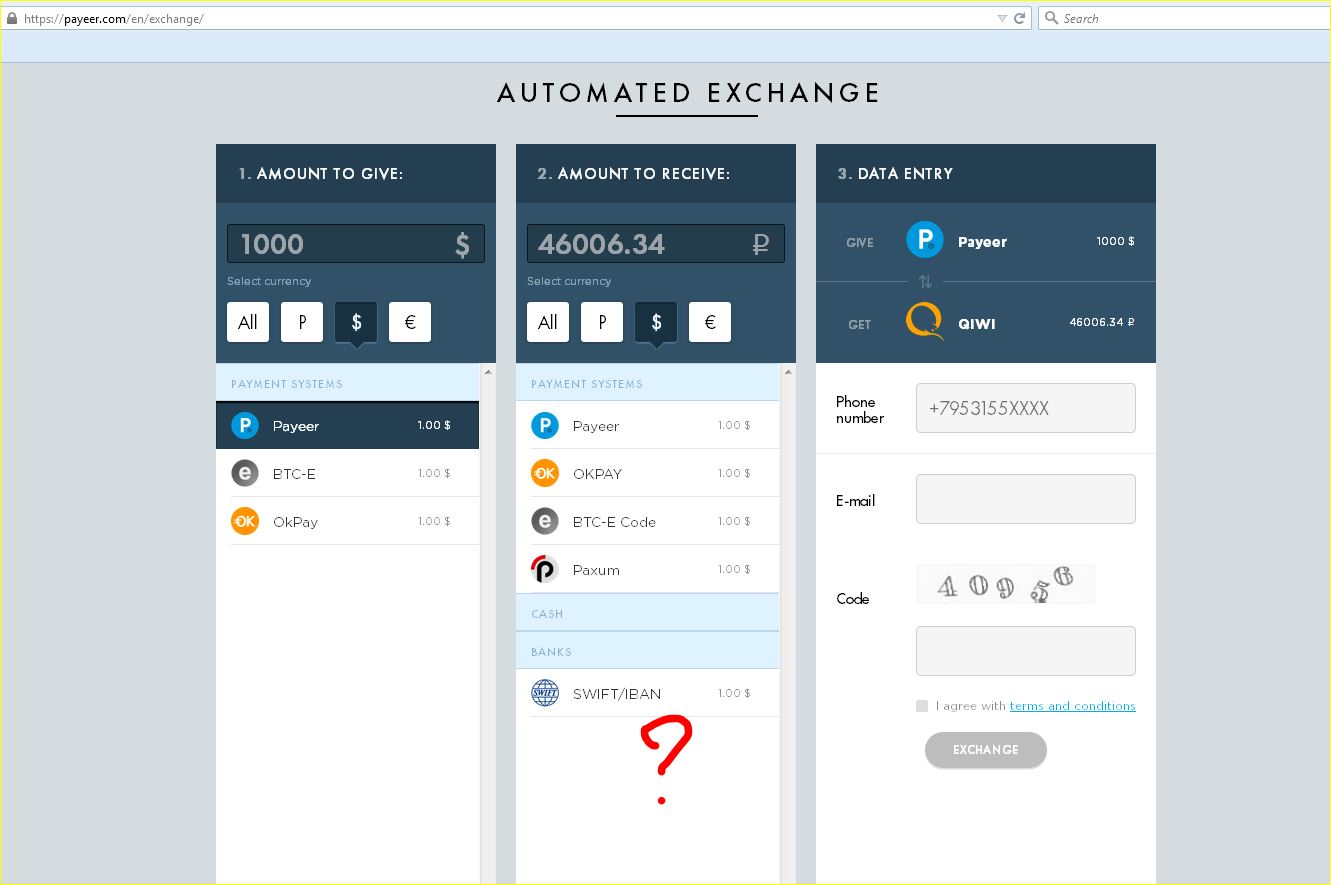The width and height of the screenshot is (1331, 885).
Task: Select dollar currency under Amount to Give
Action: (356, 322)
